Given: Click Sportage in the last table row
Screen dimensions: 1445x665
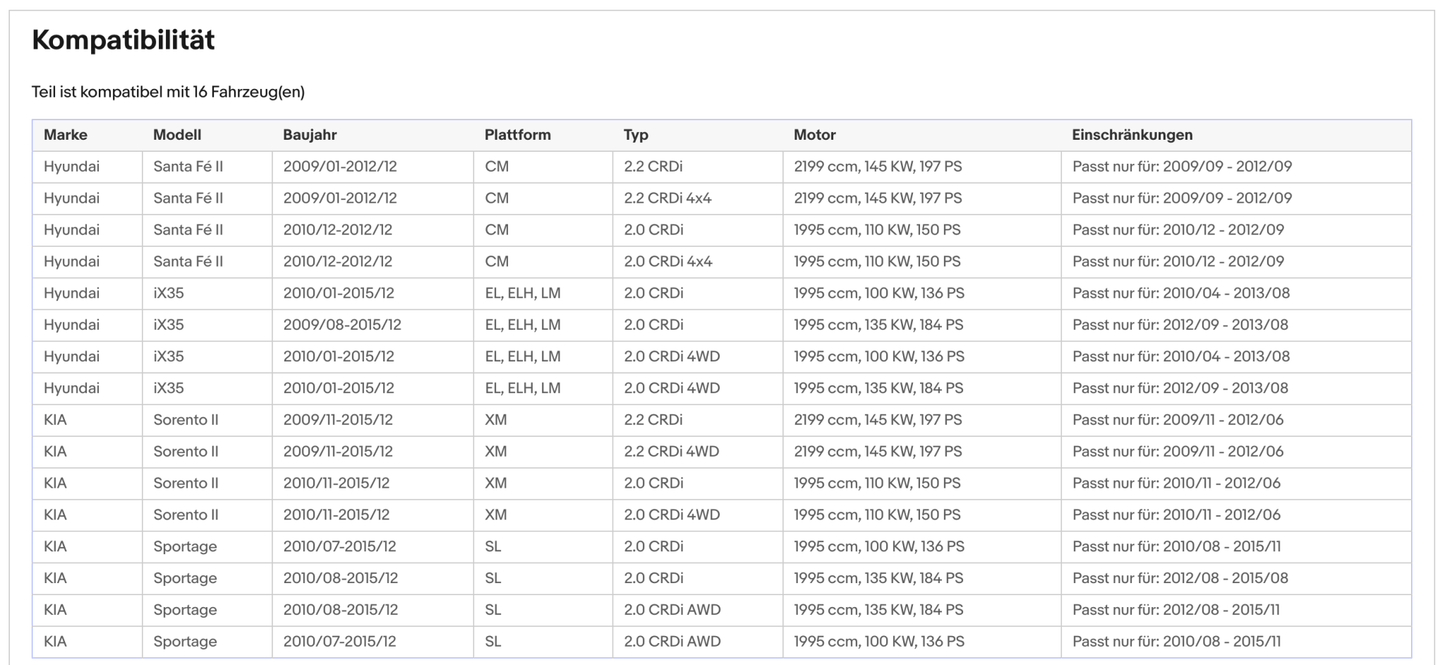Looking at the screenshot, I should tap(185, 642).
